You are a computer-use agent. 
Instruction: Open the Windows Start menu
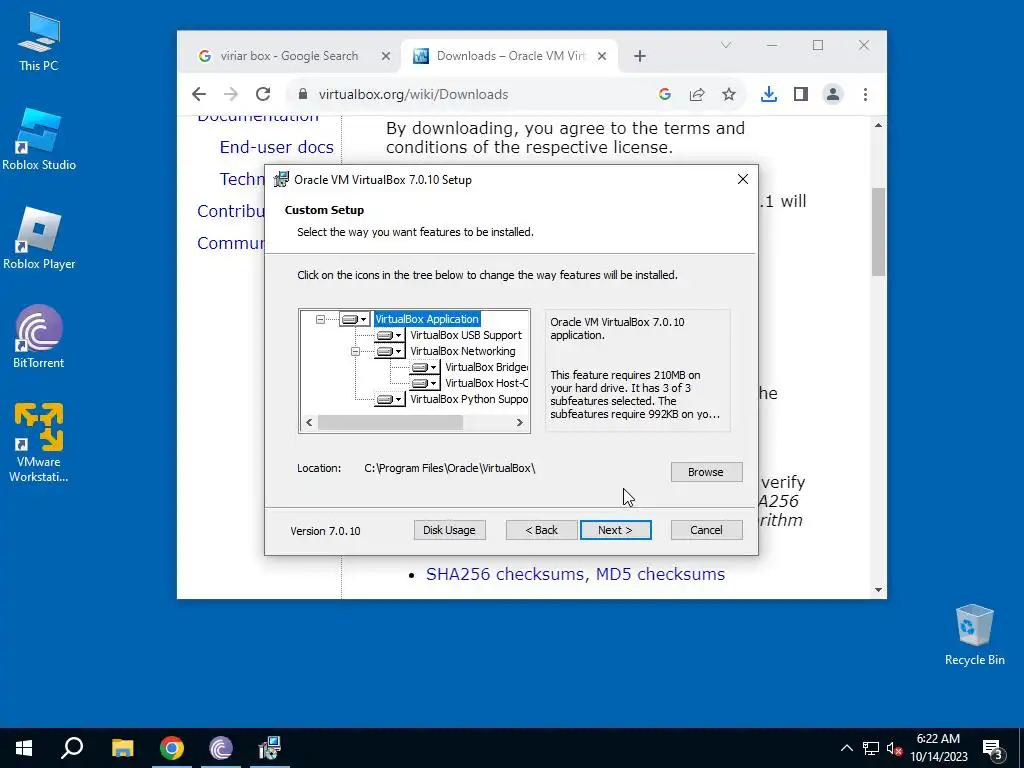[24, 748]
